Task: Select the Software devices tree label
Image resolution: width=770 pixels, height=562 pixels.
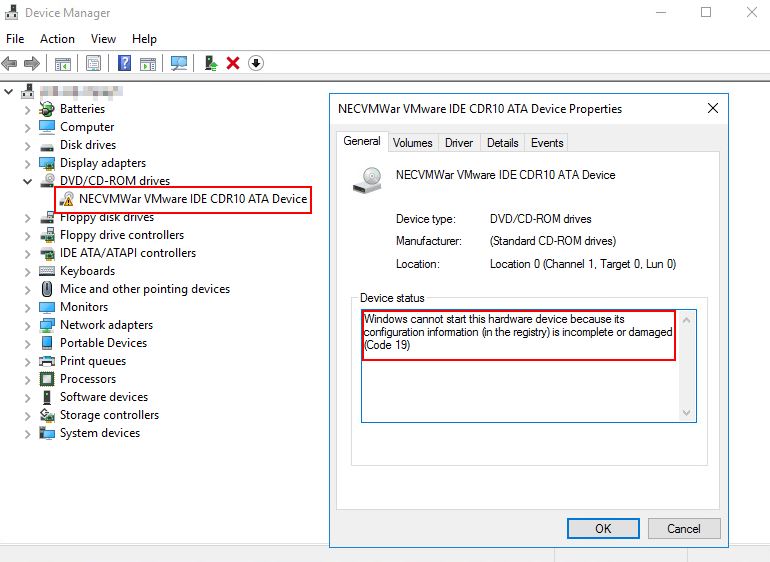Action: pos(104,397)
